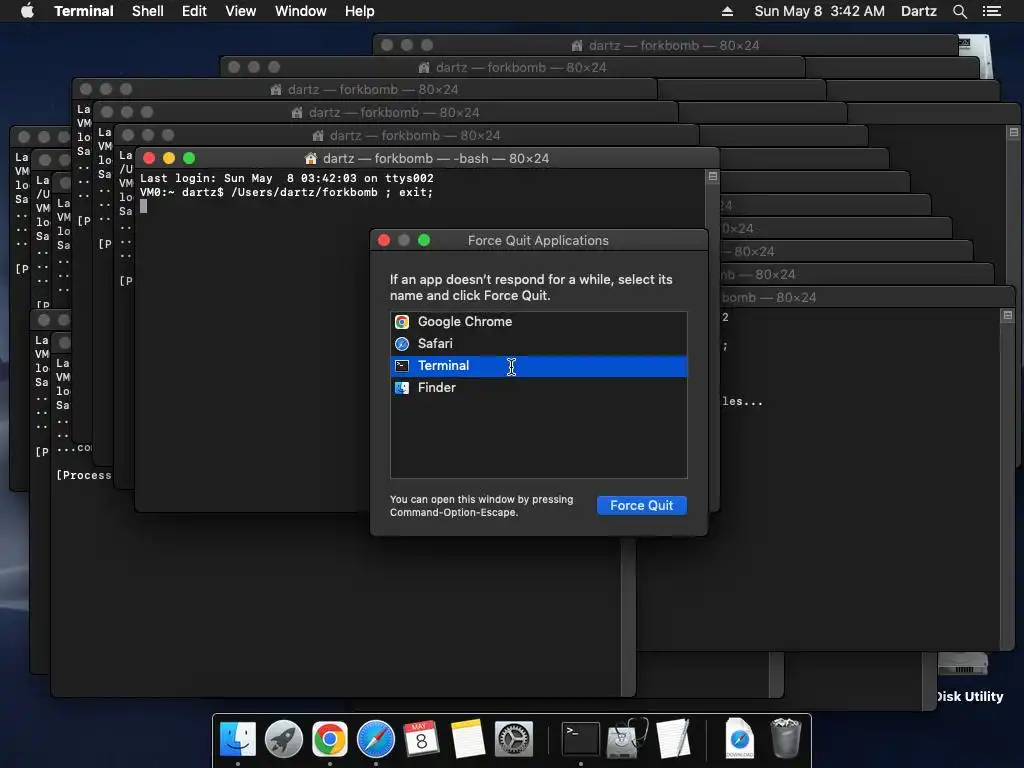
Task: Open the Trash in the Dock
Action: click(x=786, y=739)
